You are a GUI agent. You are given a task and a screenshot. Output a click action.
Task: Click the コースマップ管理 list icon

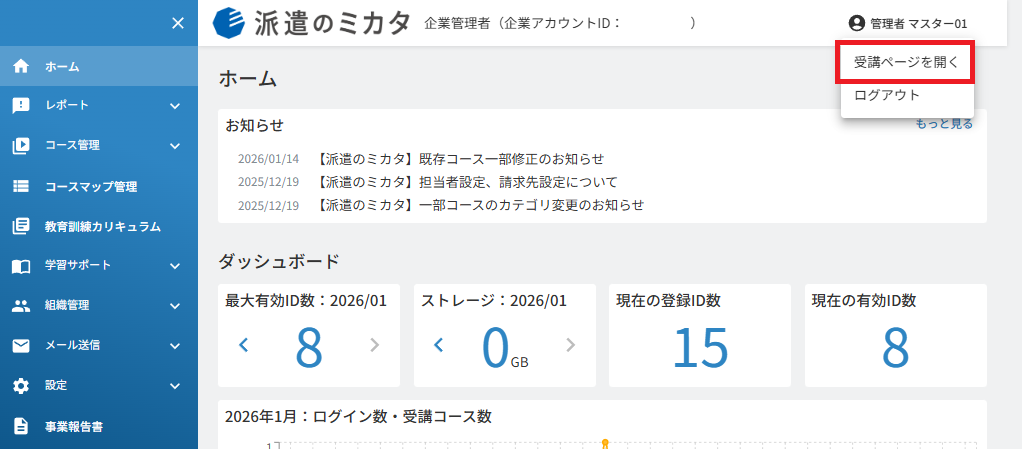pyautogui.click(x=21, y=186)
